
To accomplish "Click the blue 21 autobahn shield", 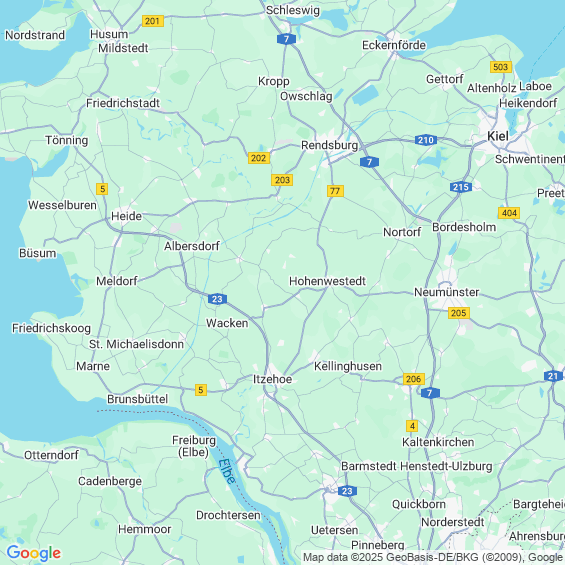I will tap(553, 376).
